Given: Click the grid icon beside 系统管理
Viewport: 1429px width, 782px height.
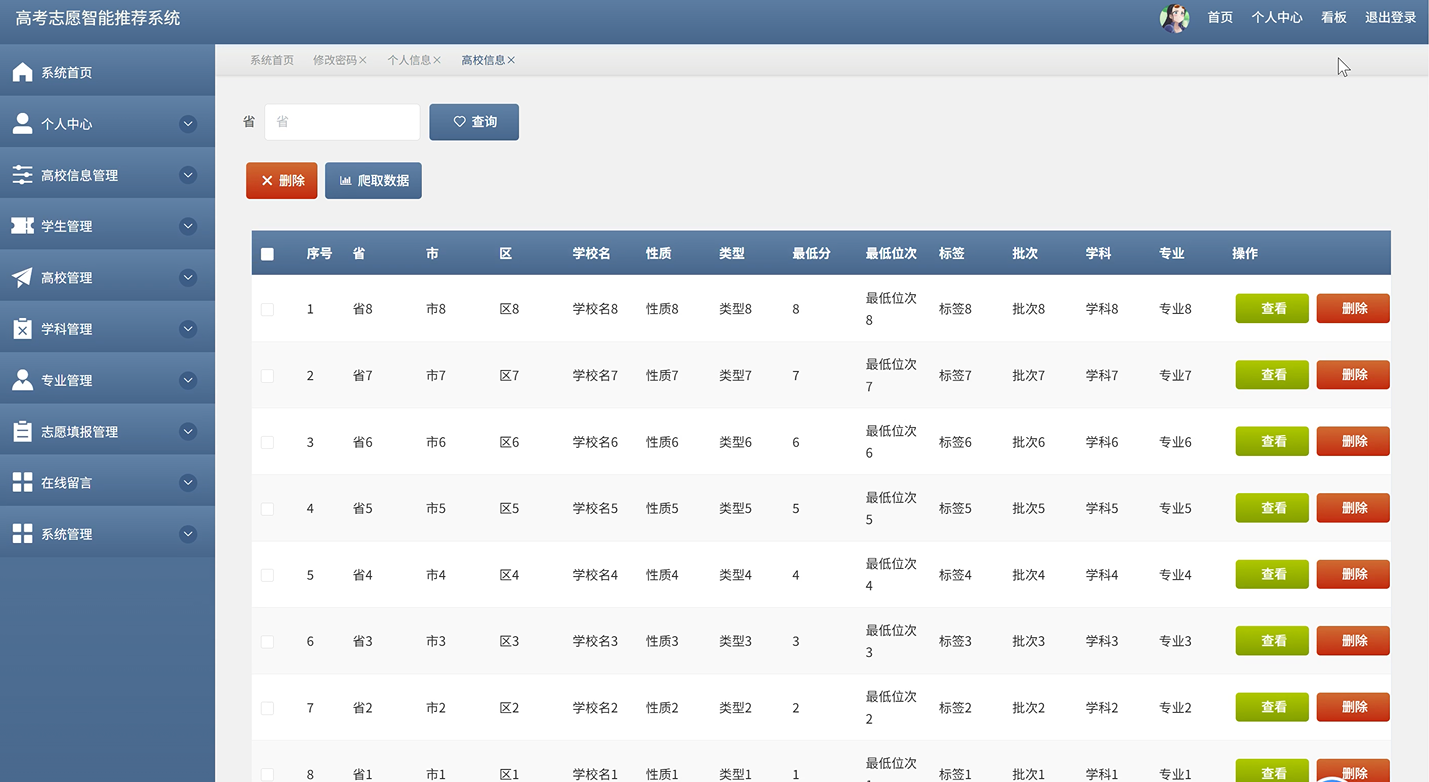Looking at the screenshot, I should pyautogui.click(x=22, y=534).
